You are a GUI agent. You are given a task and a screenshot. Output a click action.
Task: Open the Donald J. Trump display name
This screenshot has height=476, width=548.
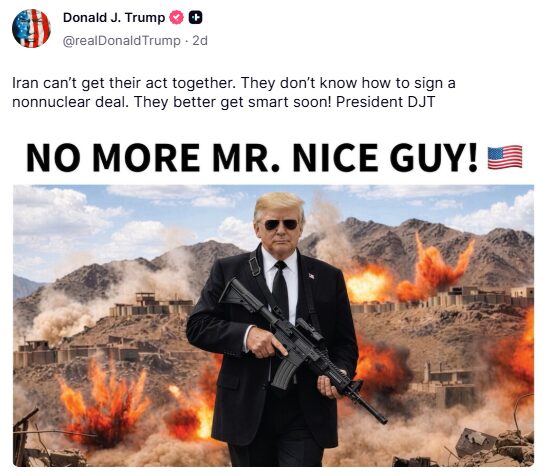tap(114, 17)
